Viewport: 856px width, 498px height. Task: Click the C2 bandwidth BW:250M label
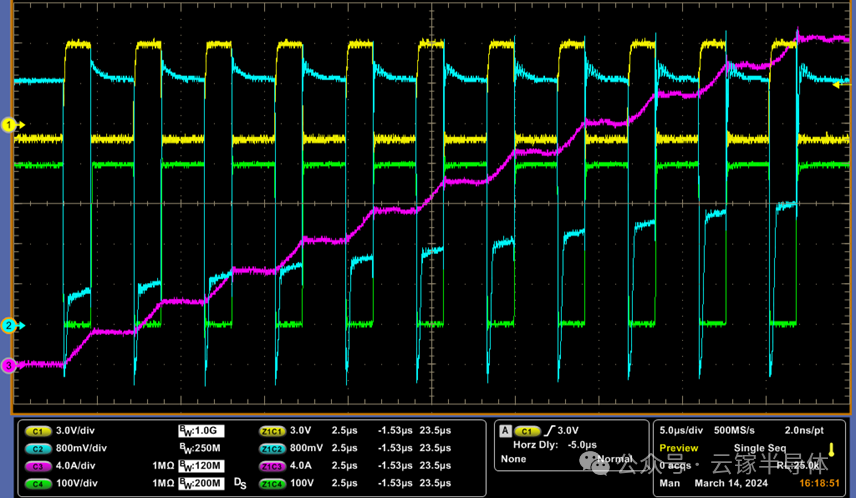pyautogui.click(x=200, y=448)
